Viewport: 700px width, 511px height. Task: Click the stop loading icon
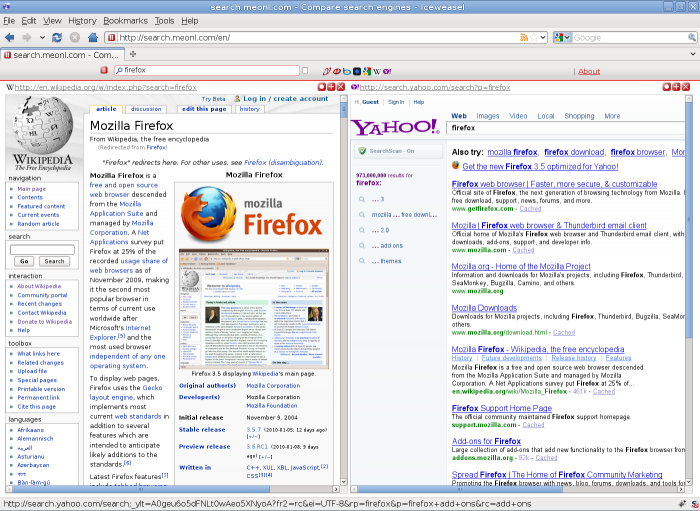(x=75, y=37)
